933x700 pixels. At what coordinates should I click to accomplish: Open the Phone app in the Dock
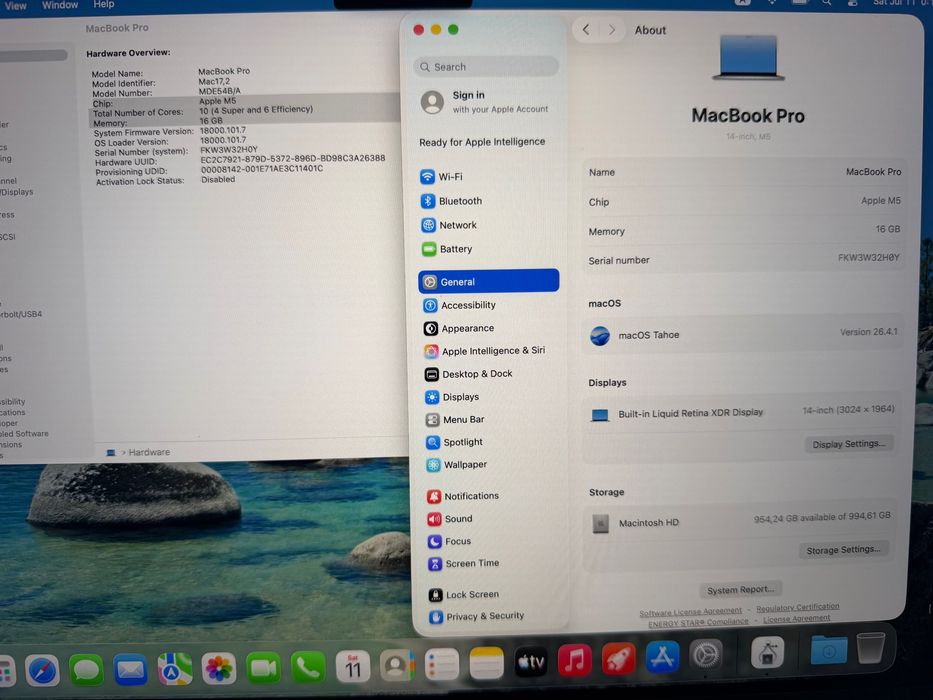click(308, 668)
